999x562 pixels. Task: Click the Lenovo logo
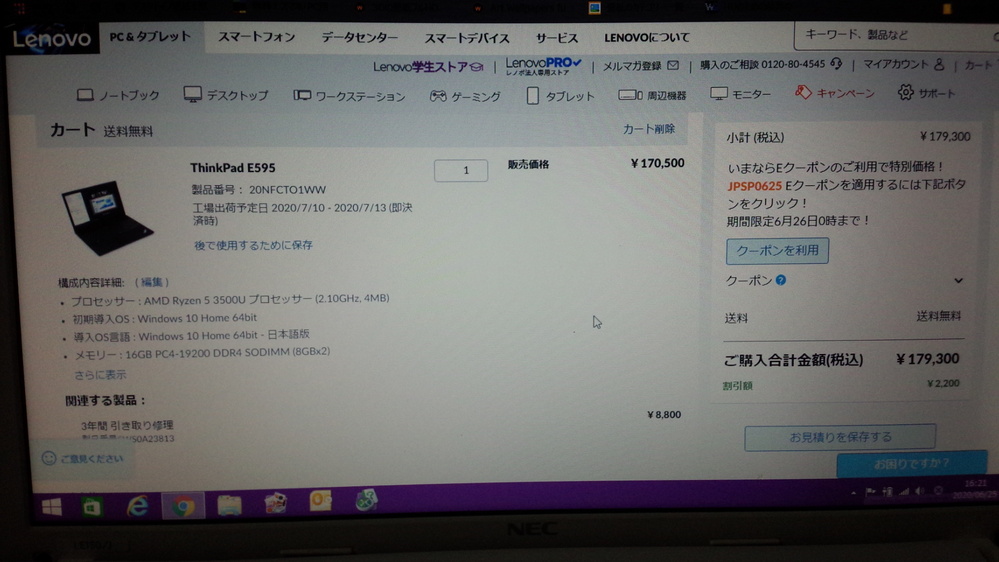click(52, 39)
